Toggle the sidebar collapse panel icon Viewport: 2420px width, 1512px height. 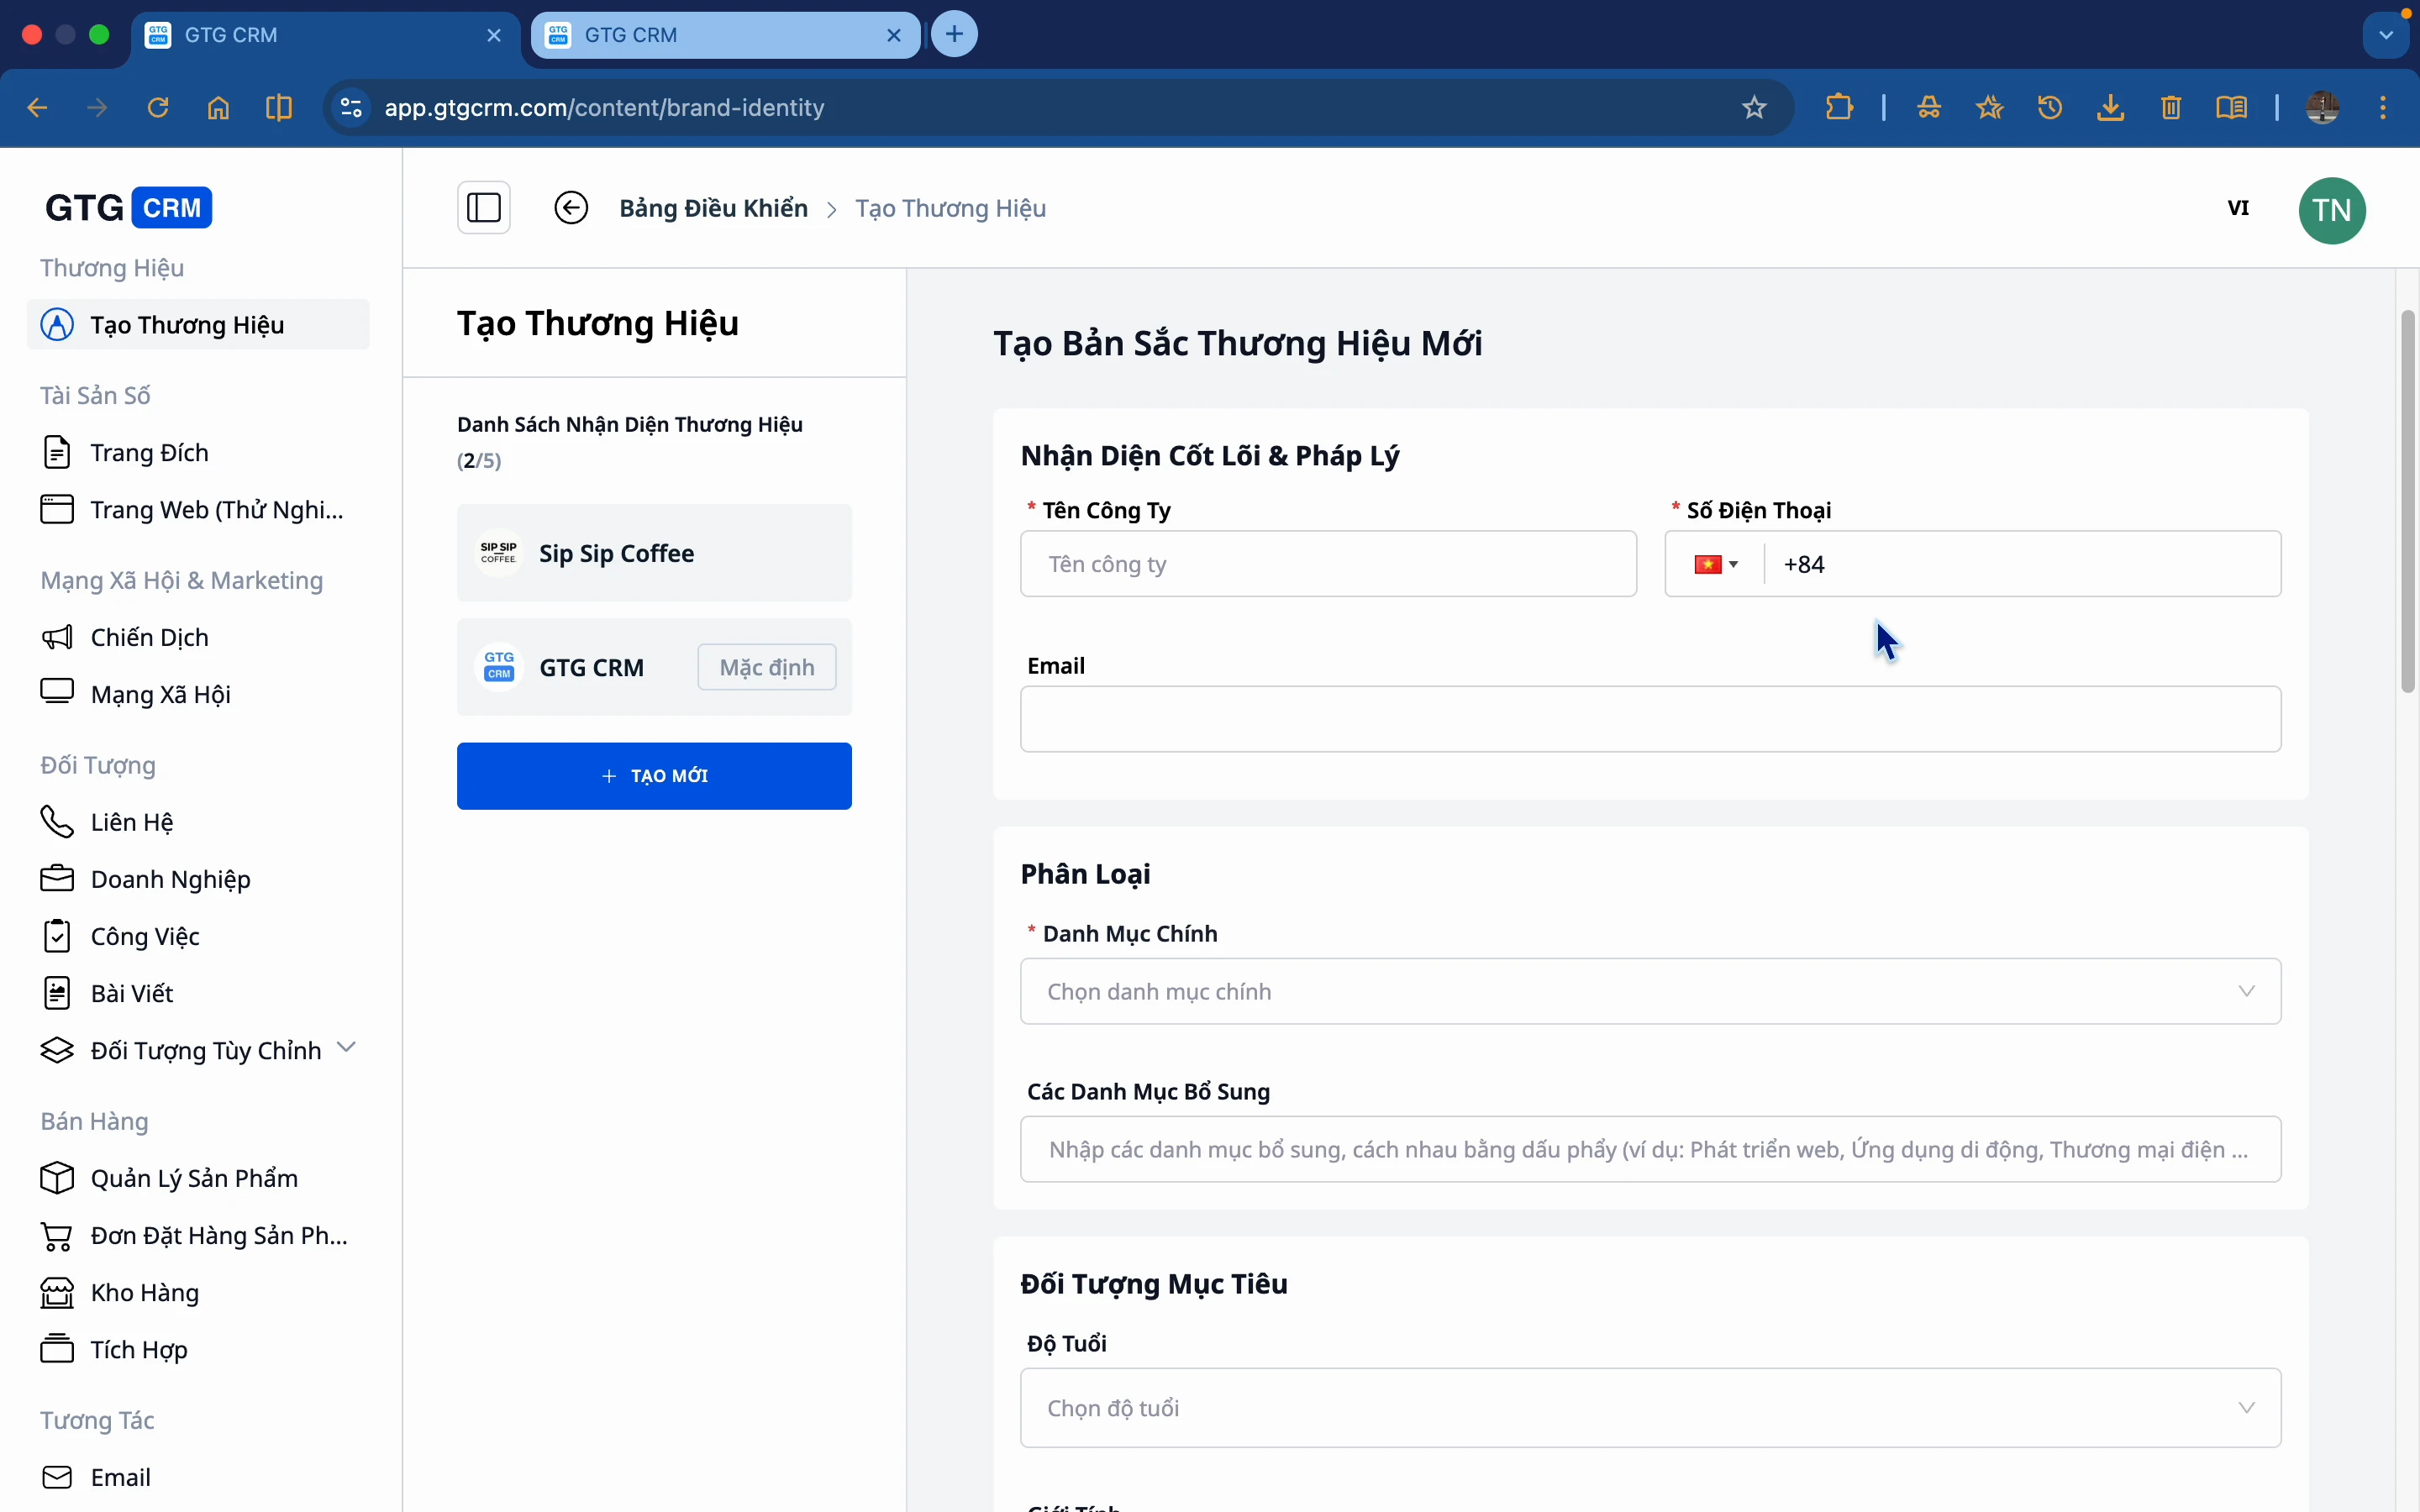coord(484,208)
